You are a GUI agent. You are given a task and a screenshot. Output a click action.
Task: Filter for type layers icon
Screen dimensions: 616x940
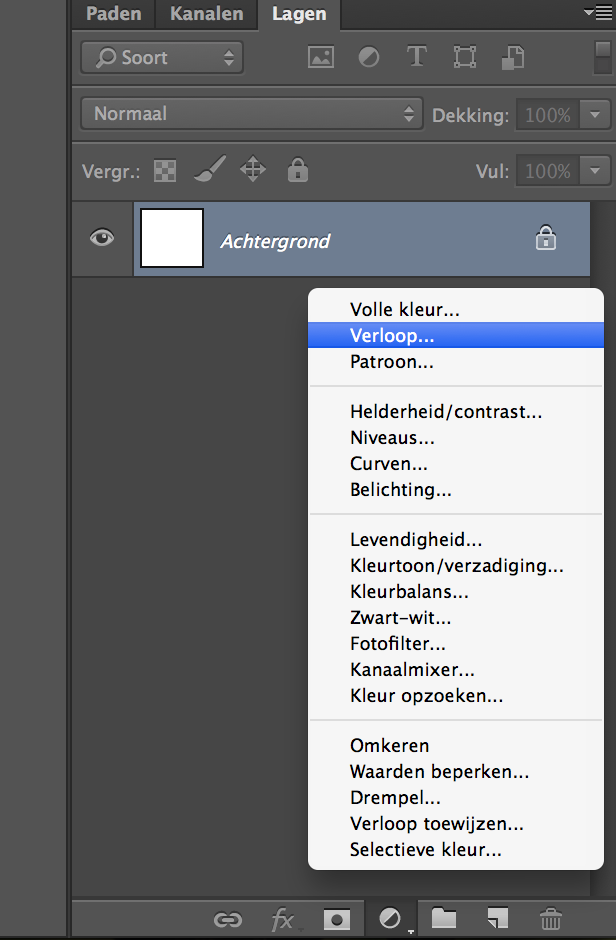click(x=416, y=57)
